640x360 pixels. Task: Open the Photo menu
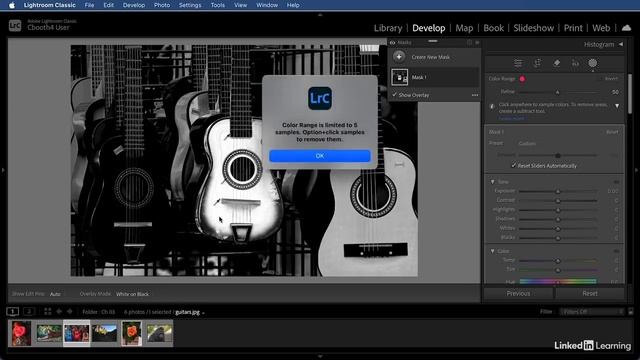pos(162,5)
